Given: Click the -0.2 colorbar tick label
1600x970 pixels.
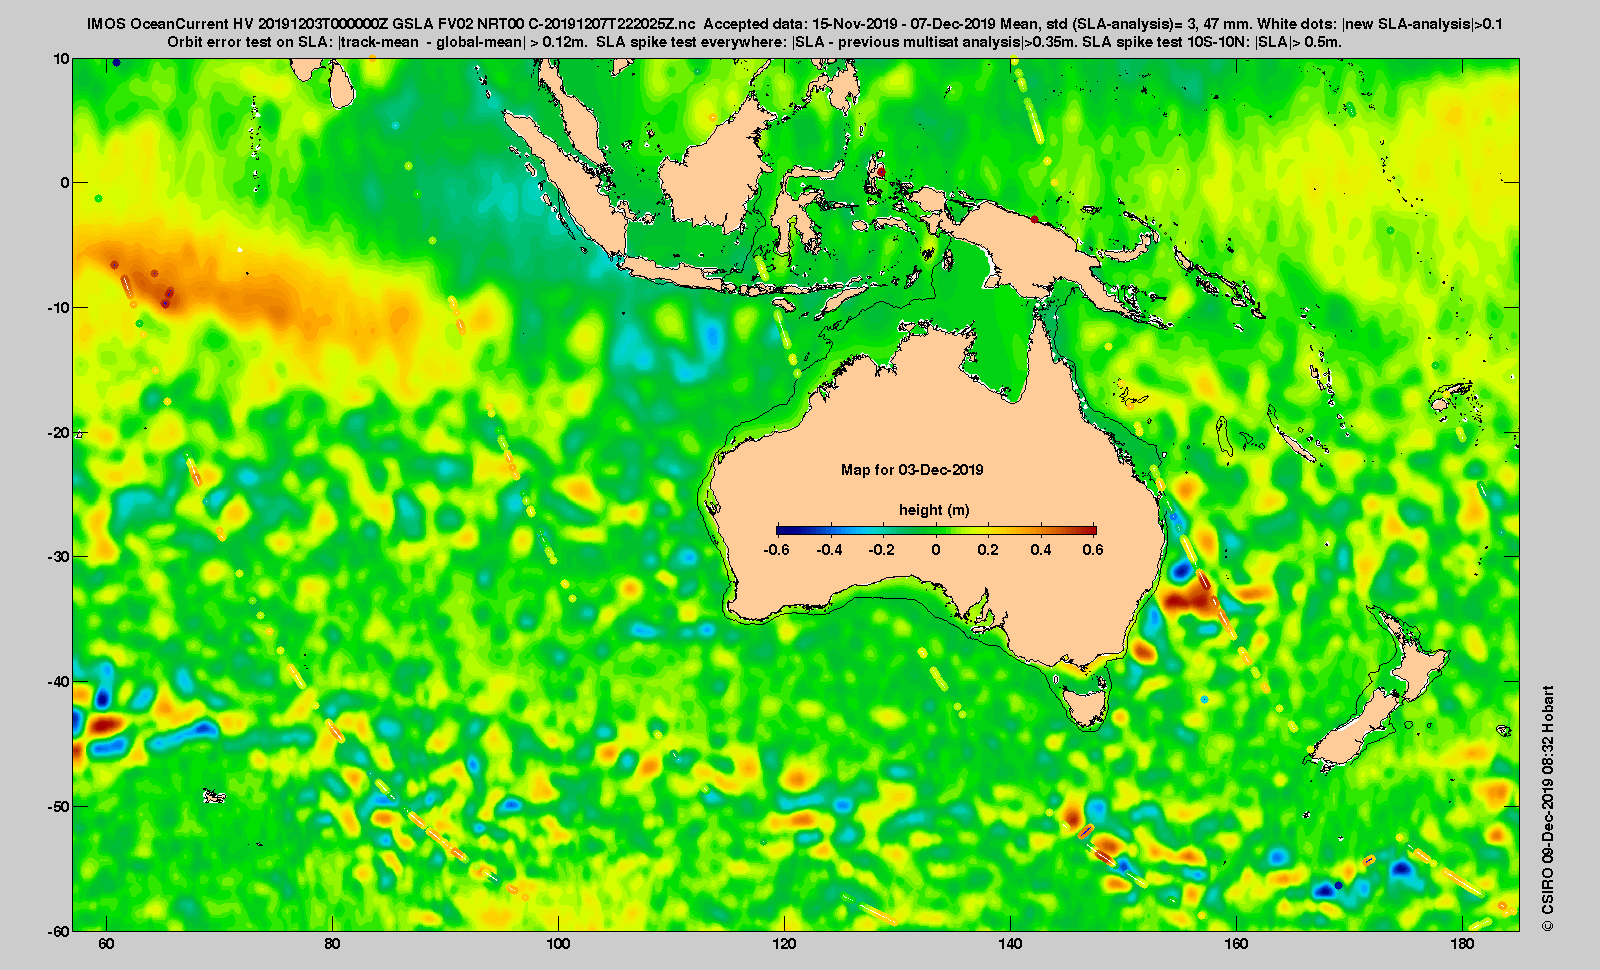Looking at the screenshot, I should click(x=882, y=550).
